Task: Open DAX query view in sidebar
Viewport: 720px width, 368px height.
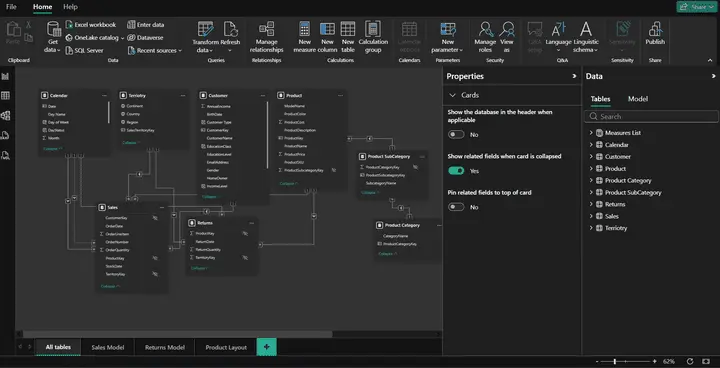Action: pos(6,135)
